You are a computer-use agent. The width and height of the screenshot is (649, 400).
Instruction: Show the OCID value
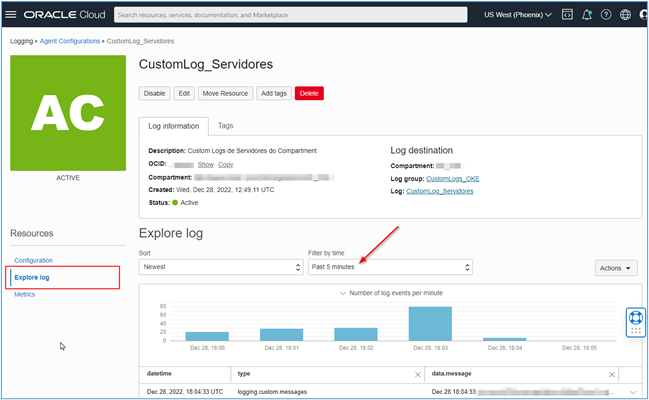click(205, 164)
